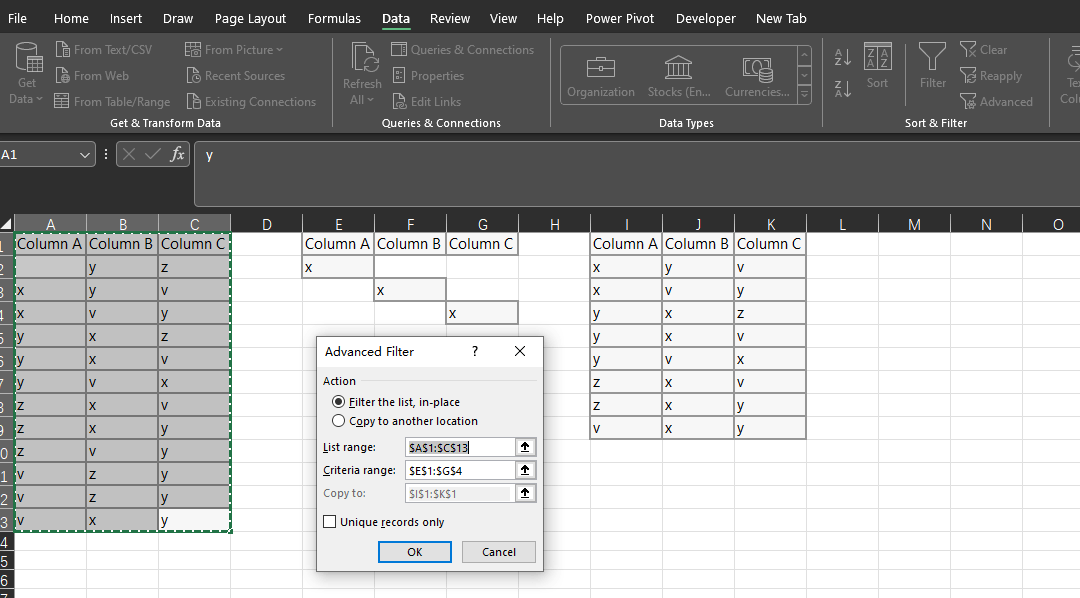Switch to the Home tab

(71, 19)
